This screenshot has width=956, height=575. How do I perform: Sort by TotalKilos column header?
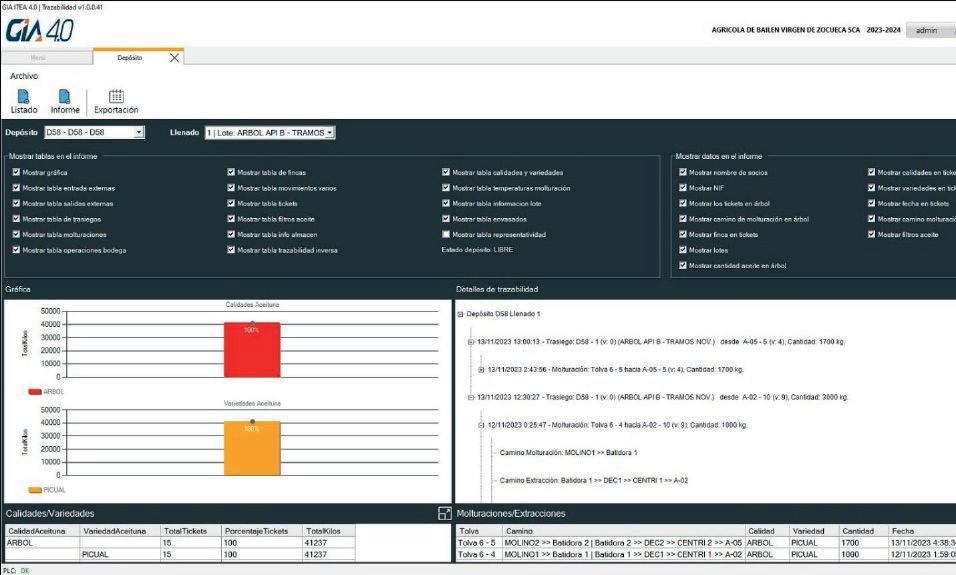[329, 530]
